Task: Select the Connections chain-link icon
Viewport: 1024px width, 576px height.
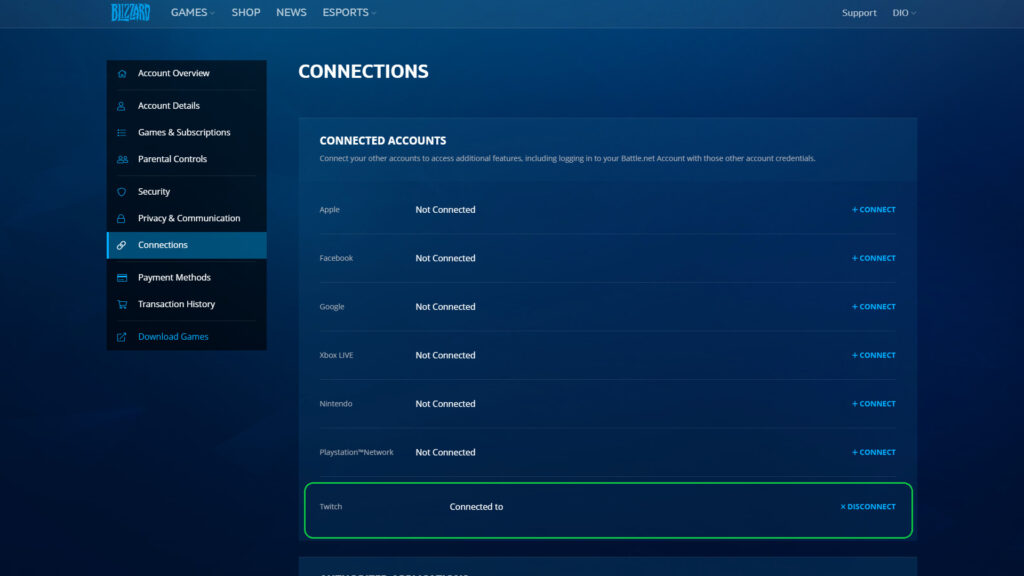Action: pos(121,244)
